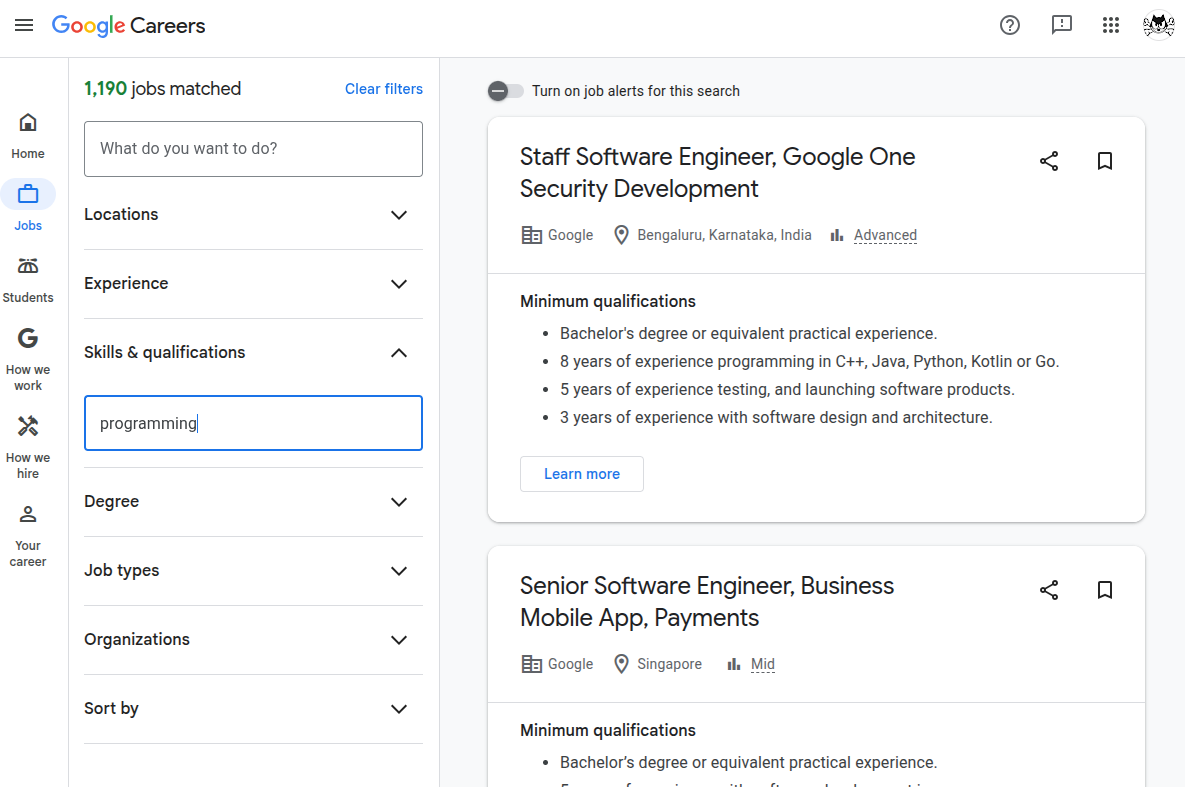This screenshot has height=787, width=1185.
Task: Click company building icon beside Singapore listing
Action: [532, 664]
